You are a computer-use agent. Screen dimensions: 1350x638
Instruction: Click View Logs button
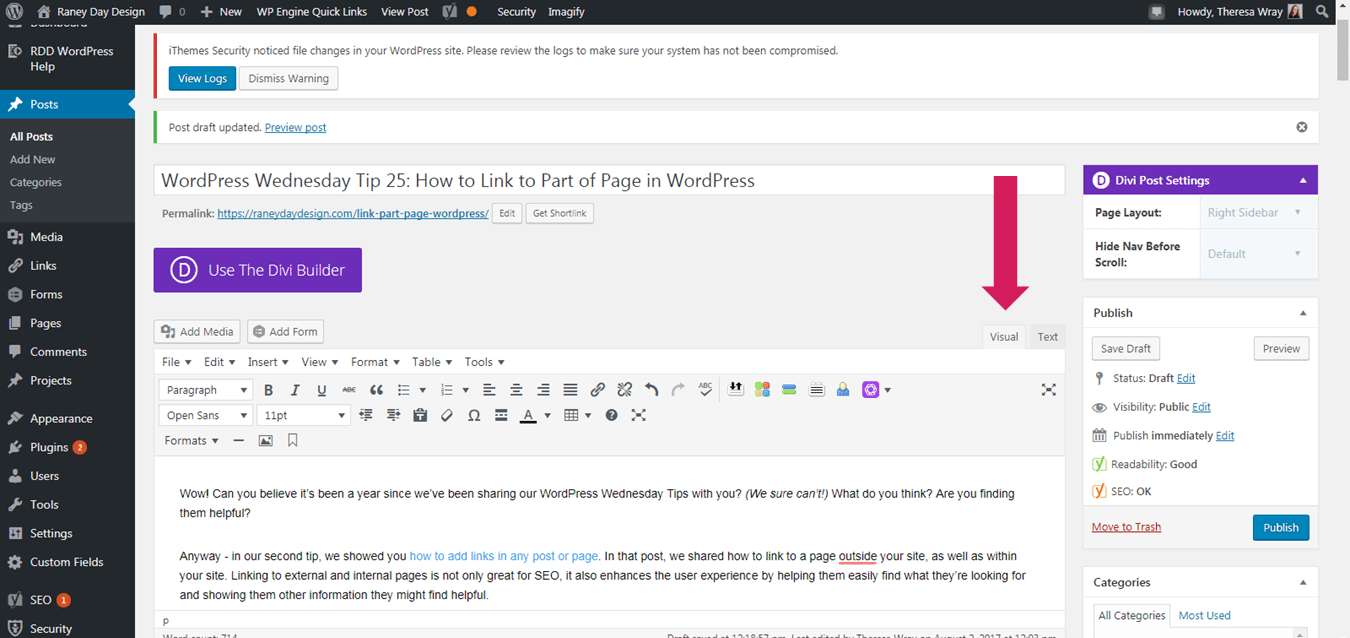click(x=202, y=78)
